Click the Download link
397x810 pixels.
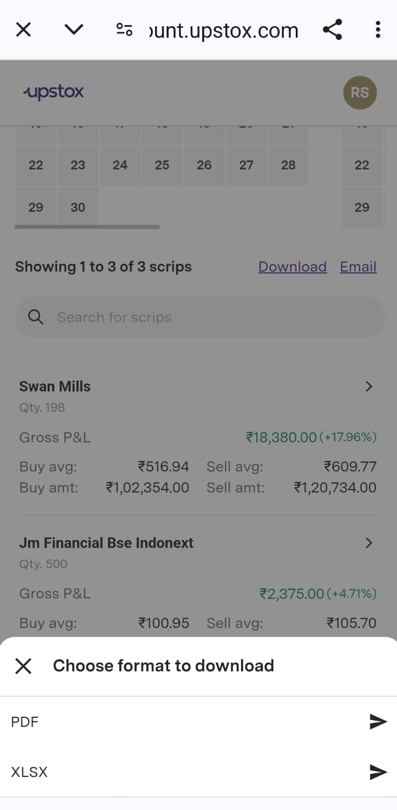pyautogui.click(x=292, y=267)
